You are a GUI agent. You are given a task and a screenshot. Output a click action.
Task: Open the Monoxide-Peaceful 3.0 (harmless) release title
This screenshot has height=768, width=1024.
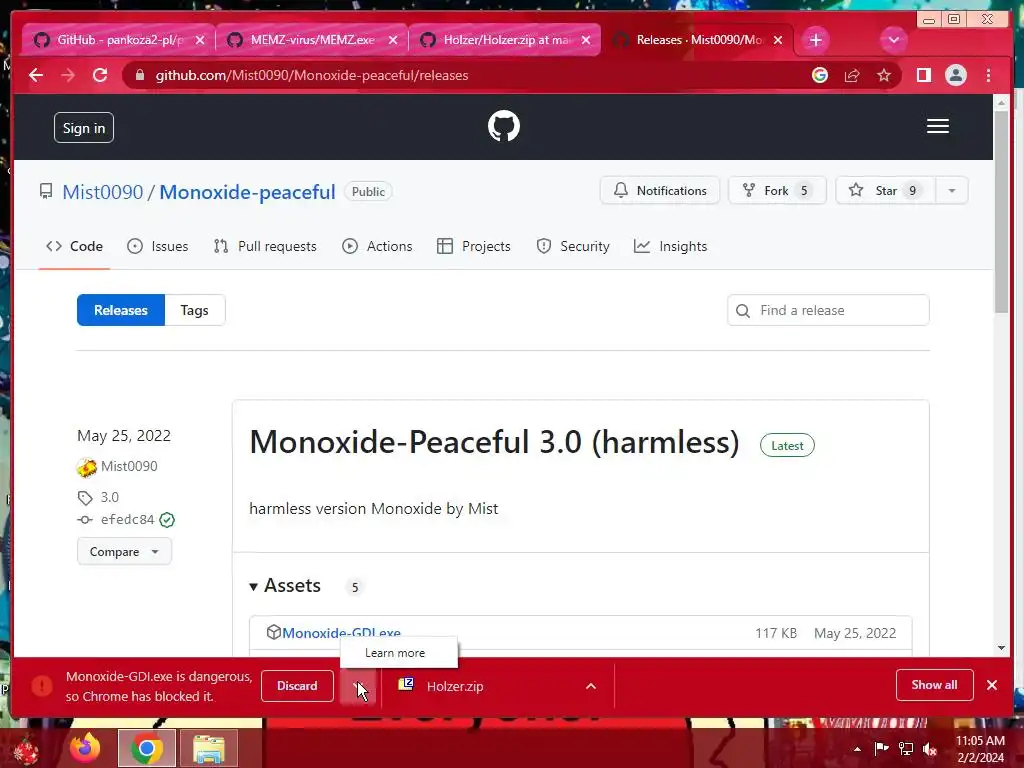click(x=494, y=442)
